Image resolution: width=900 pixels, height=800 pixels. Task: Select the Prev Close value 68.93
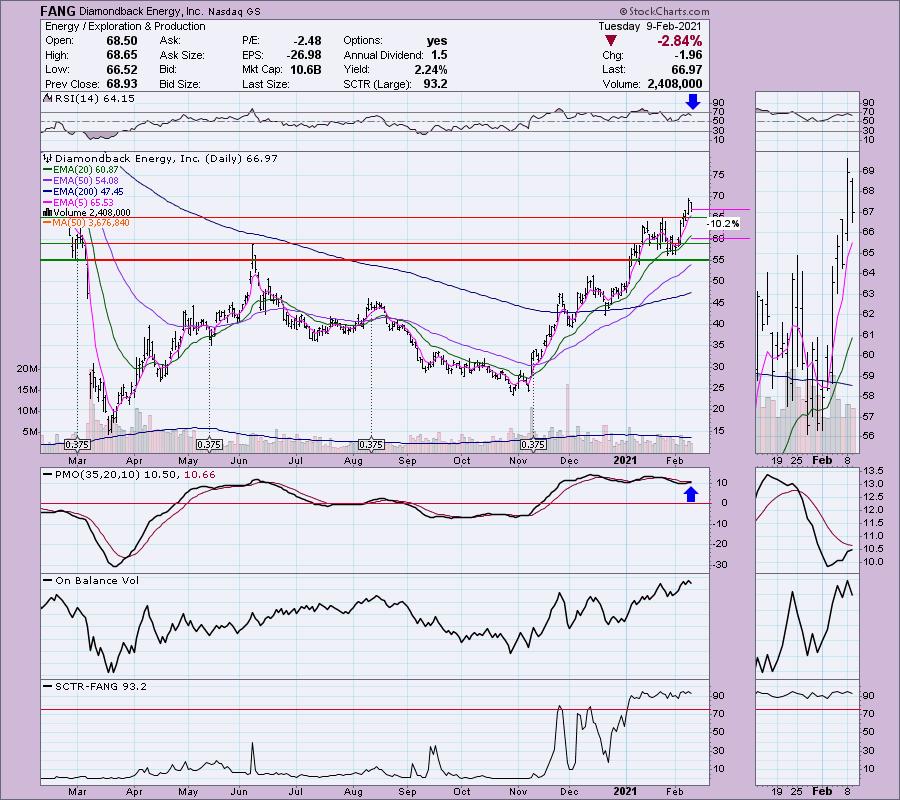[x=121, y=84]
